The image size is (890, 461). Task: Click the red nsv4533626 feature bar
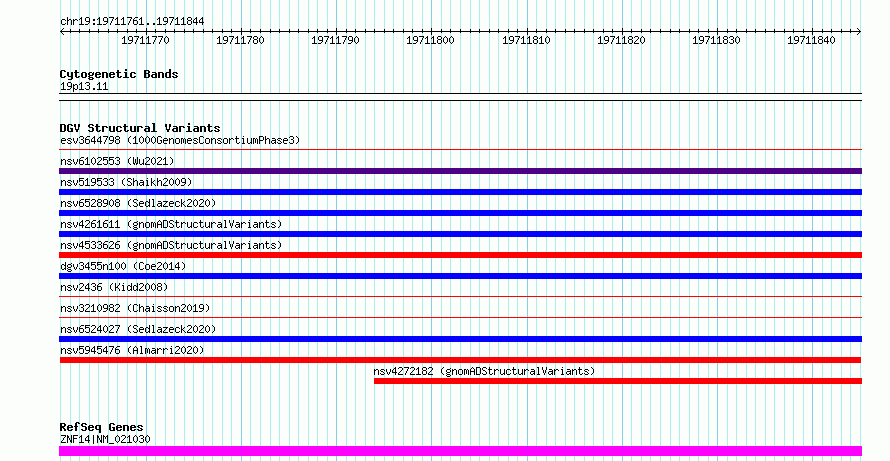[x=460, y=255]
